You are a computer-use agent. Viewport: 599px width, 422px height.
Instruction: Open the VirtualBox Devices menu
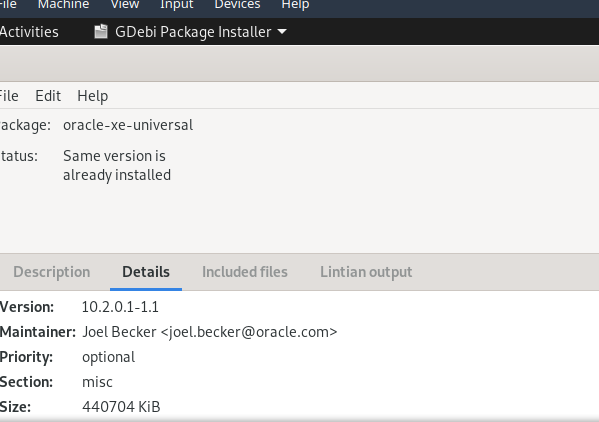[x=237, y=5]
